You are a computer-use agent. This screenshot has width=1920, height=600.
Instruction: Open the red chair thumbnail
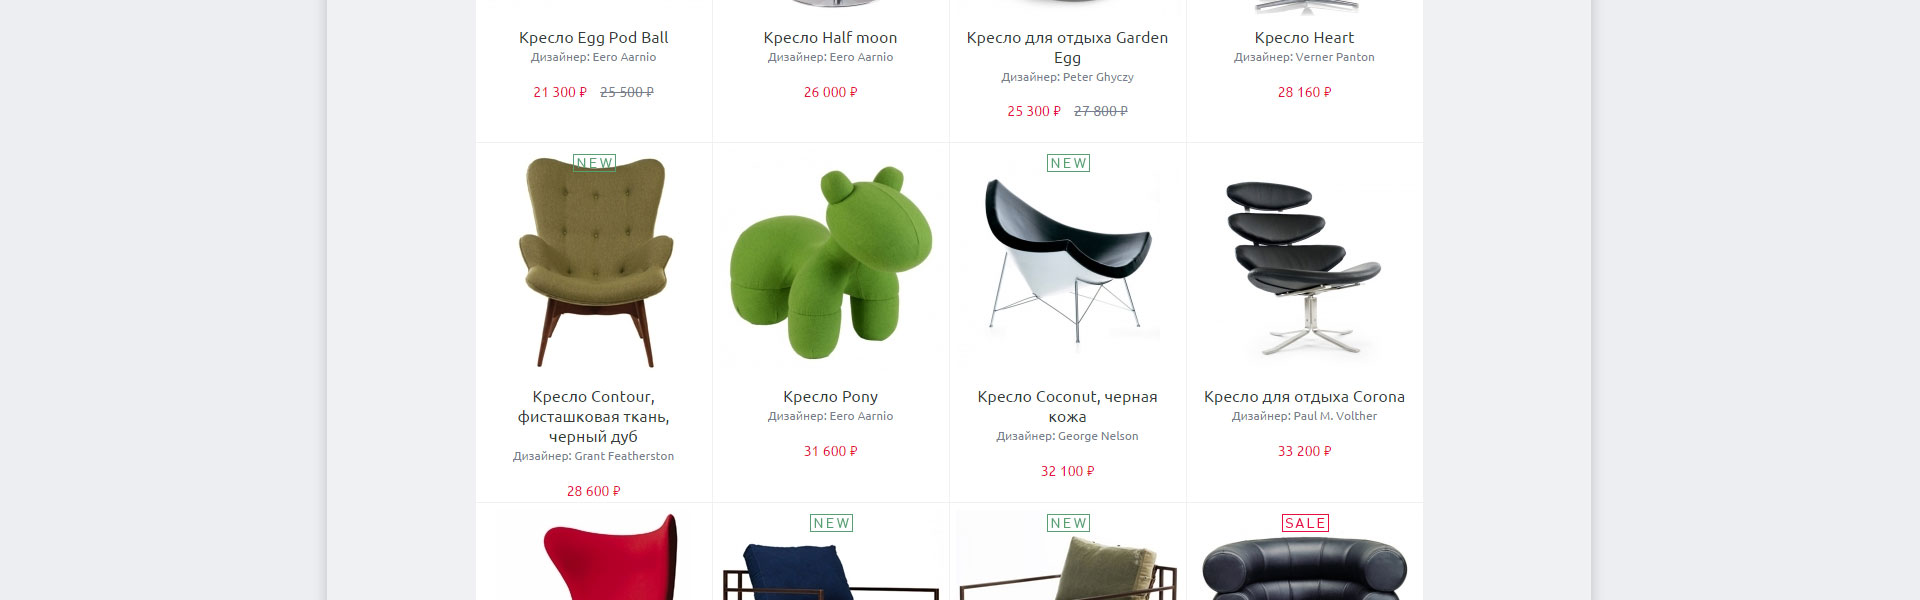pos(610,557)
